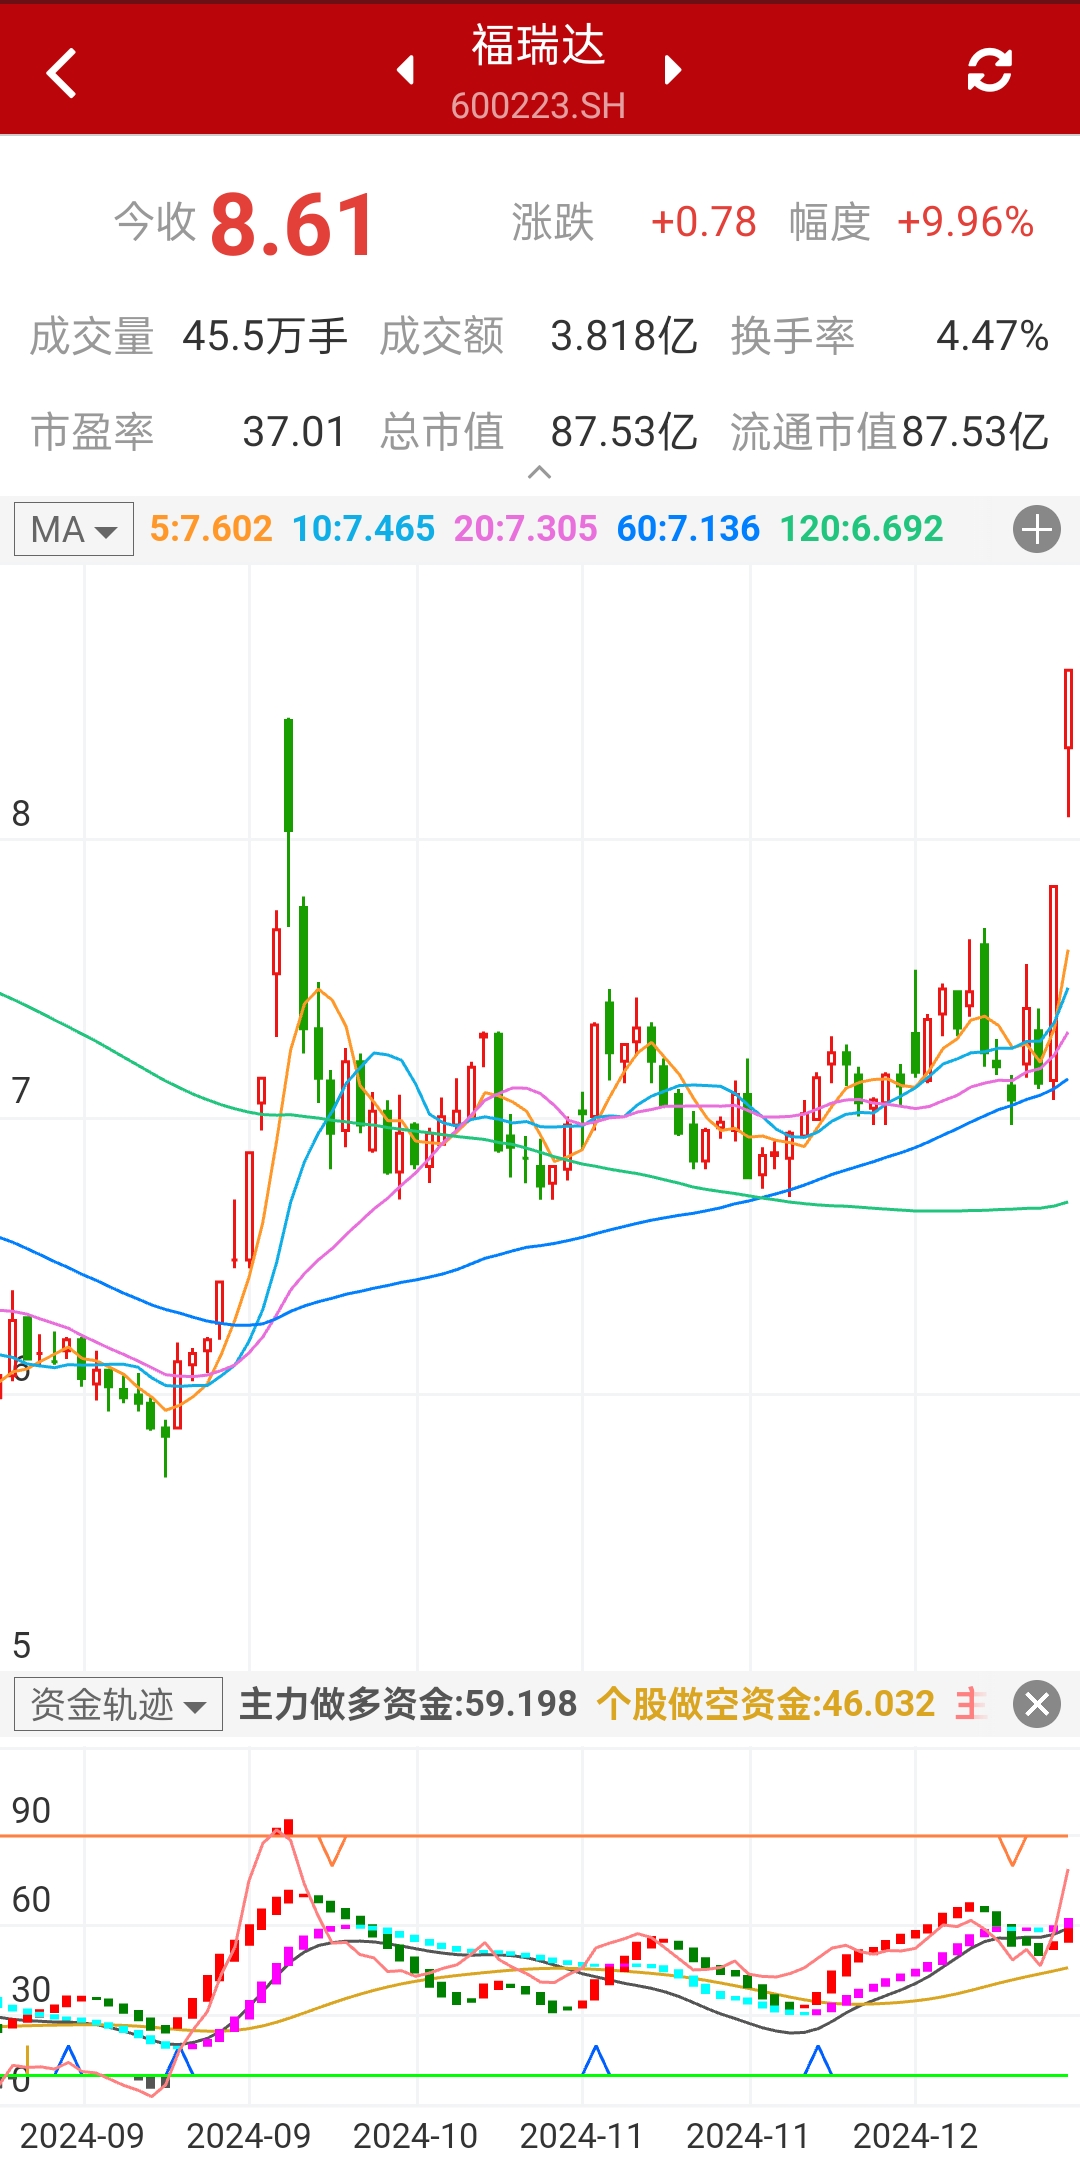Screen dimensions: 1080x2172
Task: Select MA20 value 20:7.305
Action: coord(526,529)
